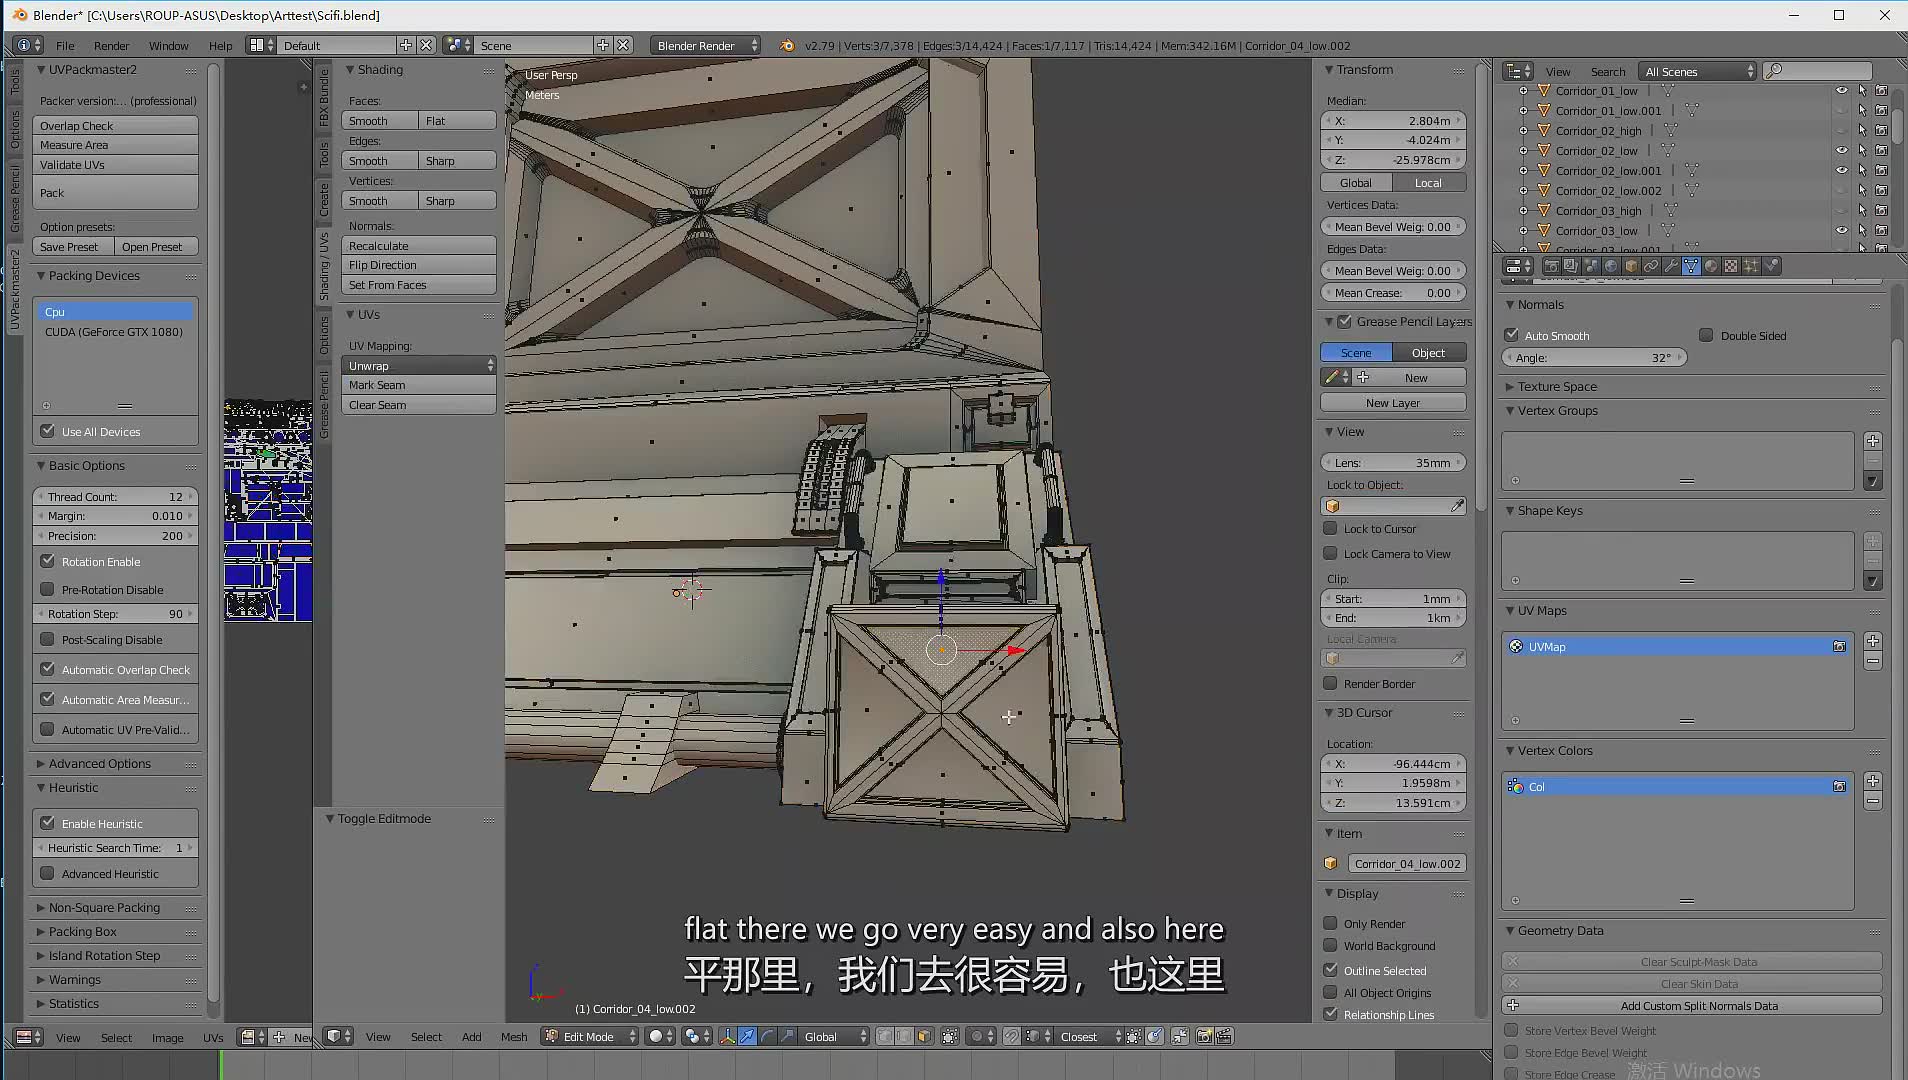This screenshot has width=1908, height=1080.
Task: Enable Post-Scaling Disable checkbox
Action: [47, 639]
